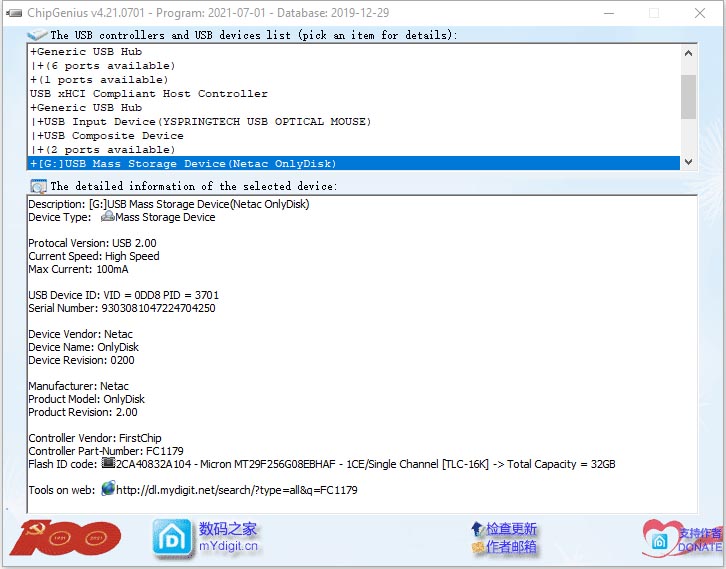Click the Device Name: OnlyDisk line
The image size is (726, 569).
tap(84, 347)
